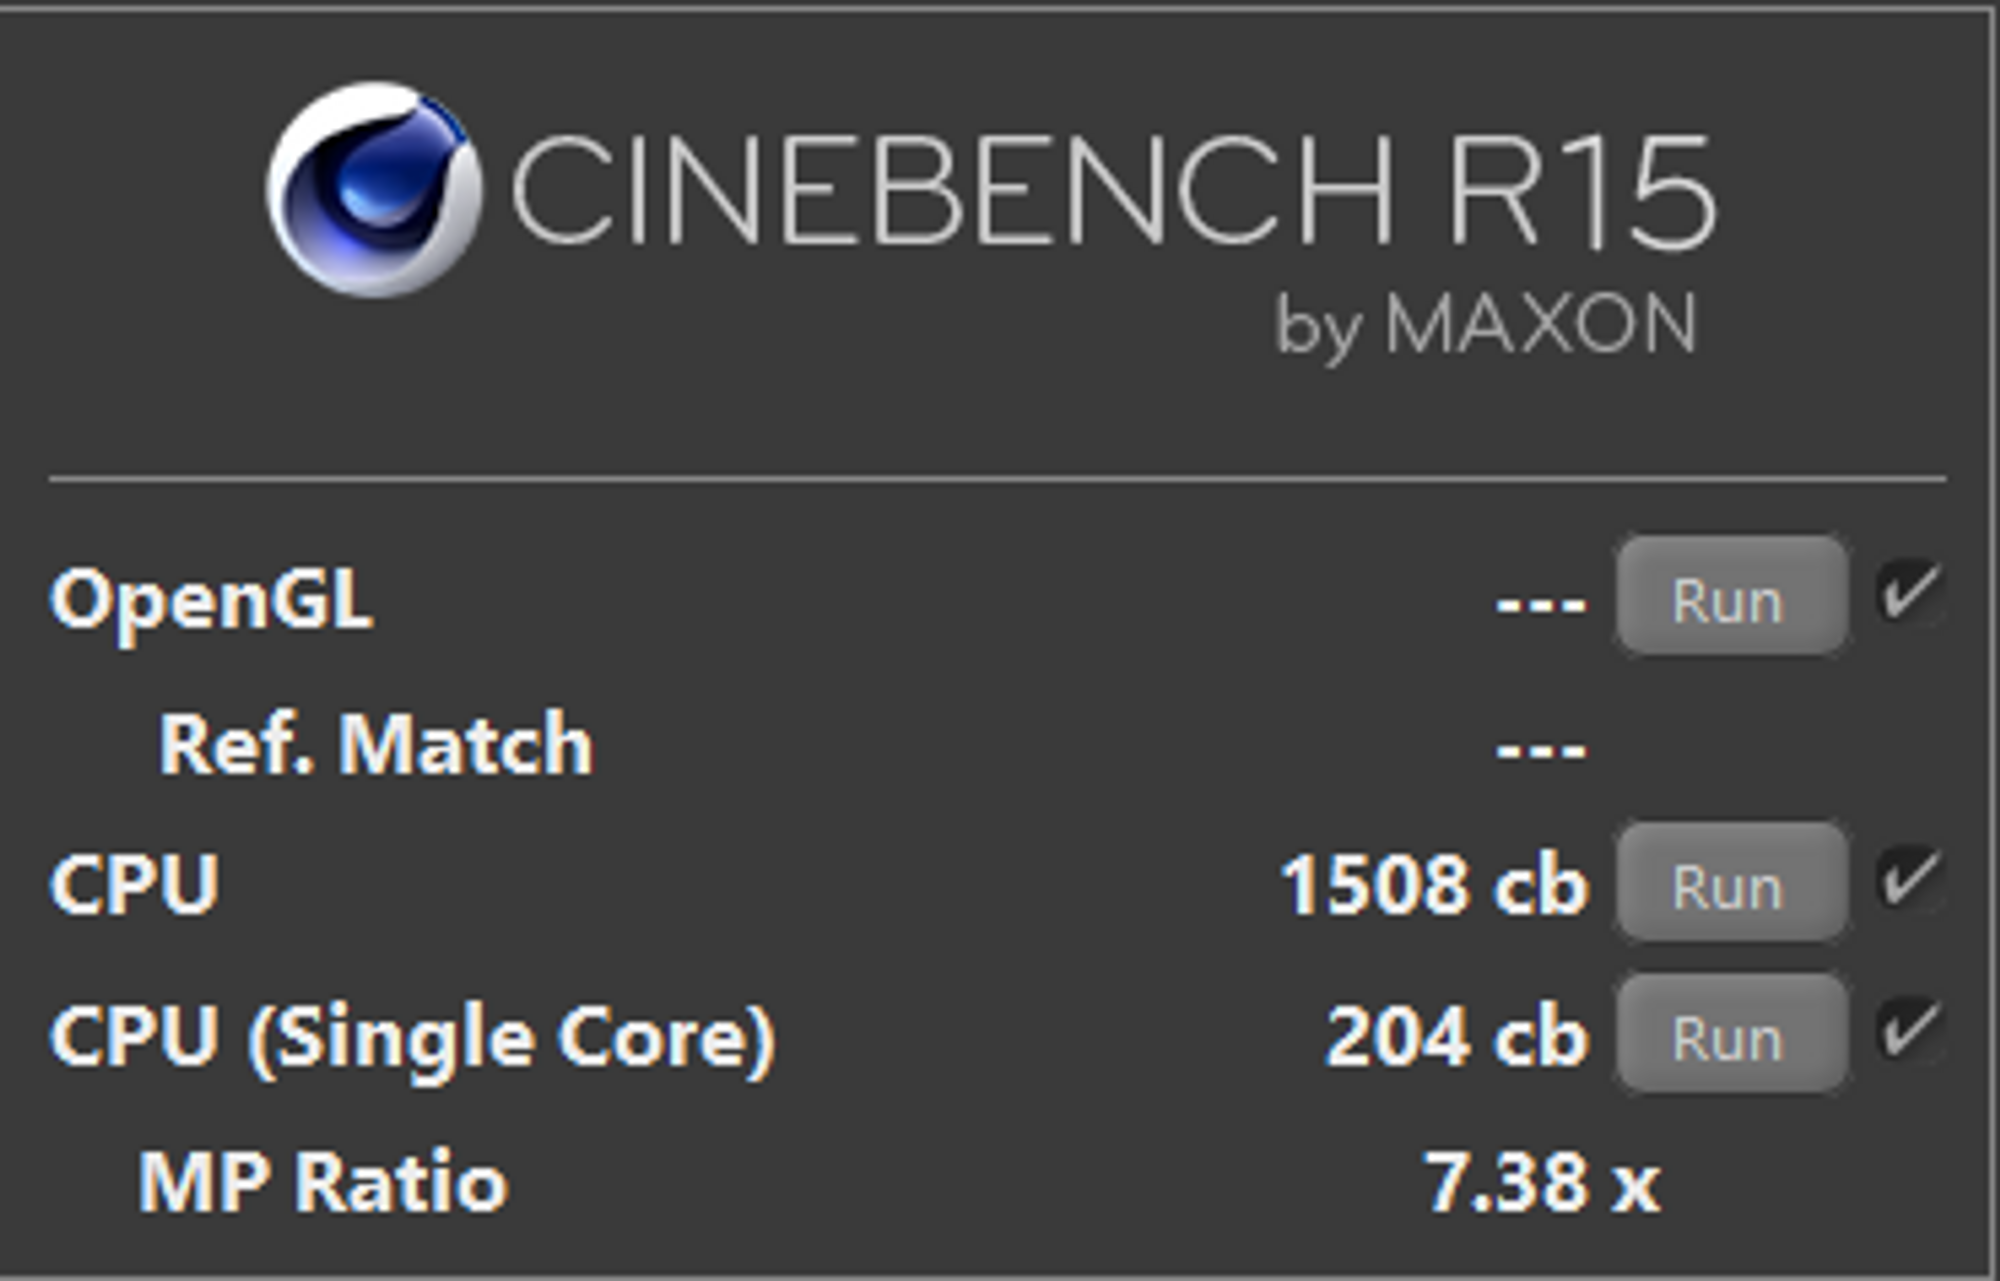Toggle the OpenGL test checkbox
This screenshot has width=2000, height=1281.
1910,592
